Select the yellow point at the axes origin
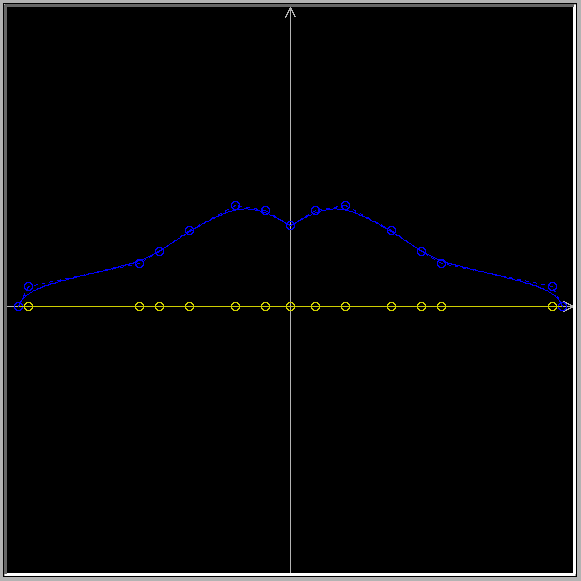Image resolution: width=581 pixels, height=581 pixels. 290,306
